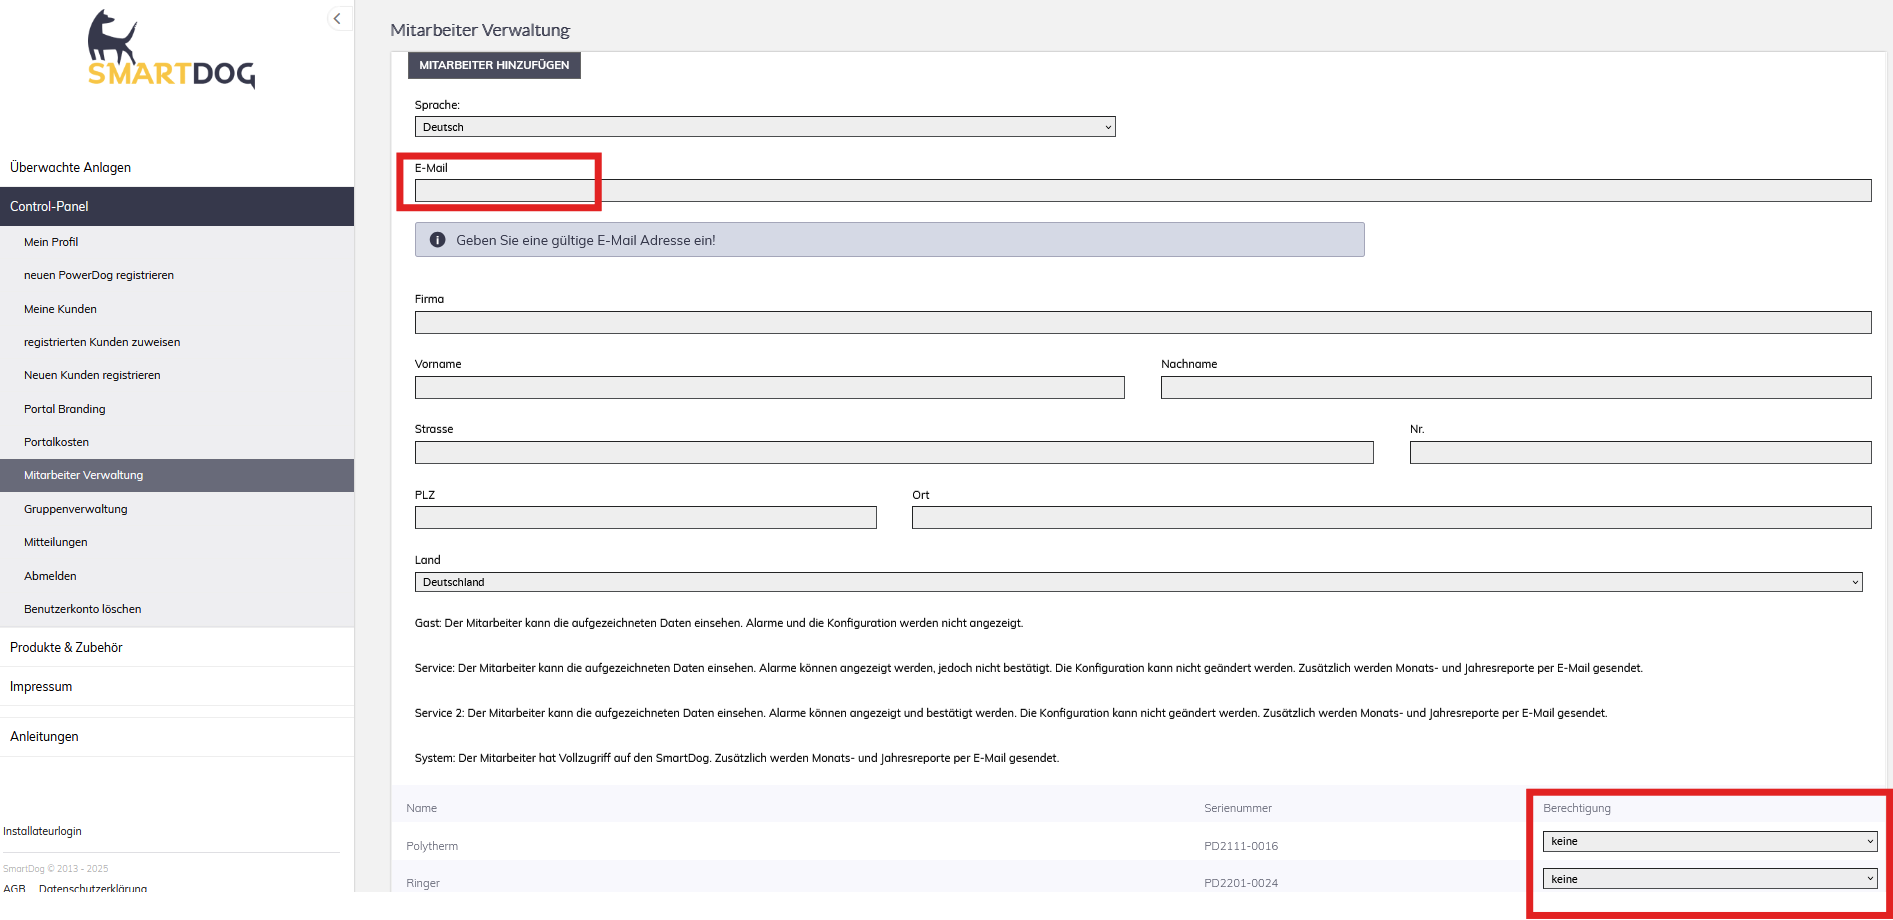Collapse the sidebar with the chevron arrow
Screen dimensions: 1893x920
tap(337, 18)
